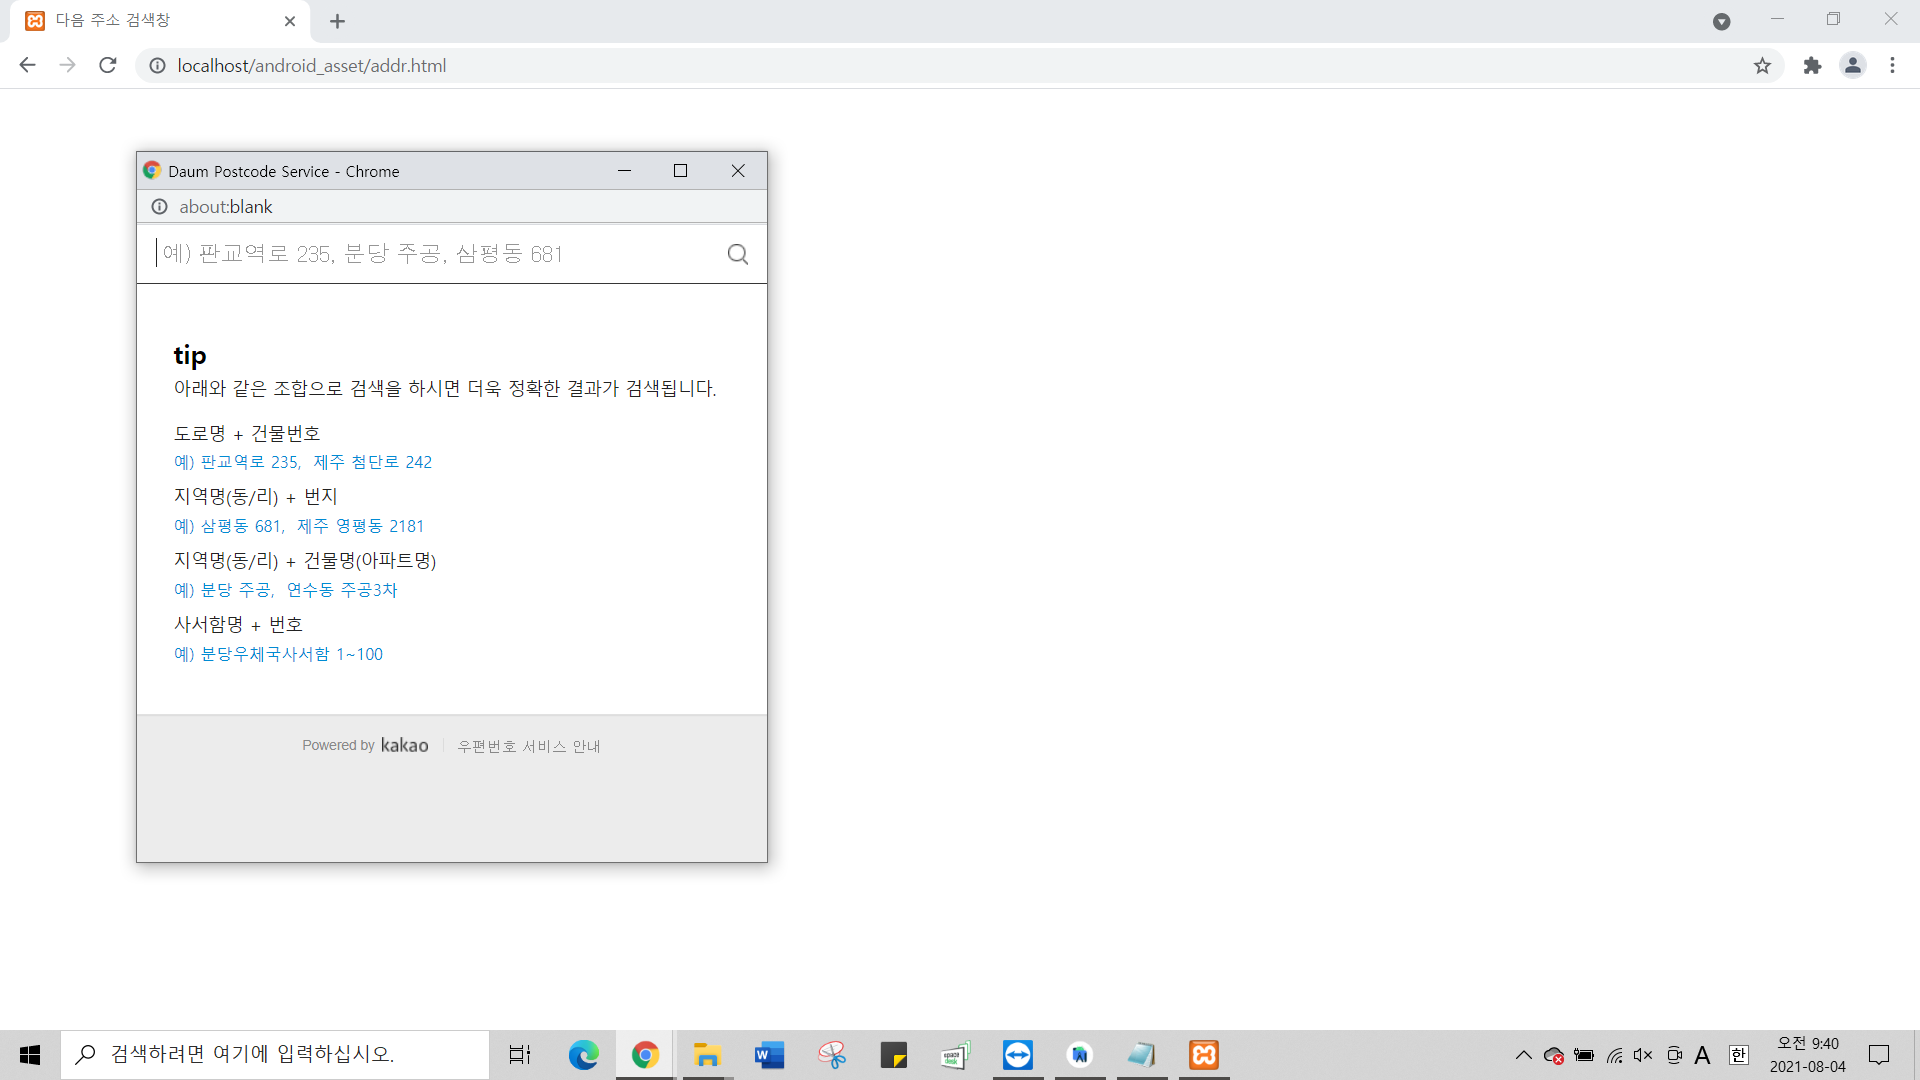Click the site info icon next to about:blank
The image size is (1920, 1080).
point(159,207)
